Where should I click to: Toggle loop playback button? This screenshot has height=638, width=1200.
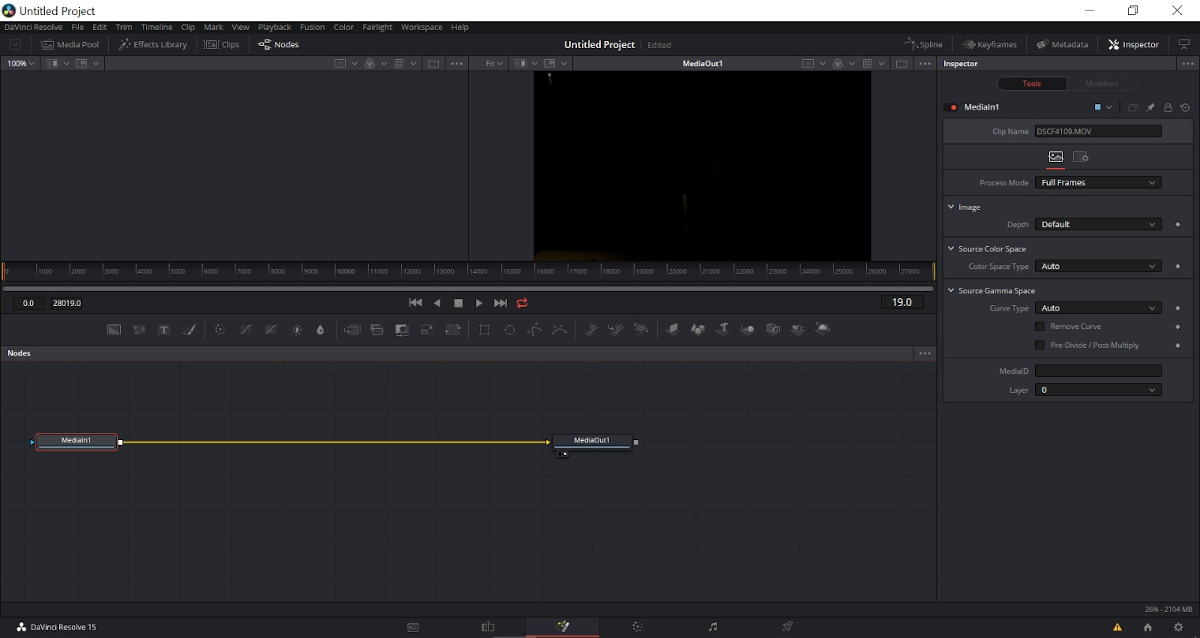click(522, 303)
